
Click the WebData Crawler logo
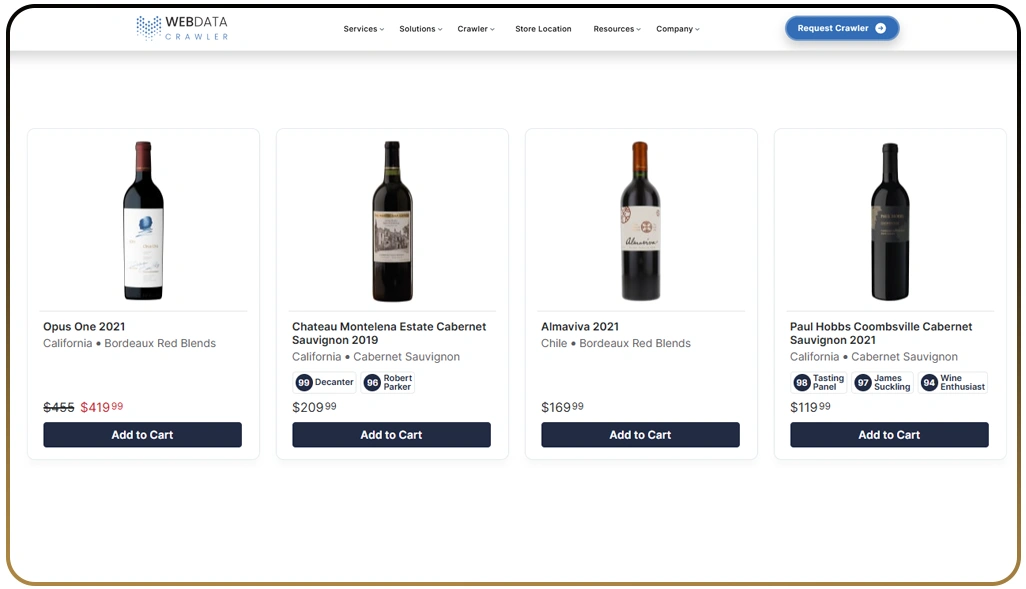183,28
